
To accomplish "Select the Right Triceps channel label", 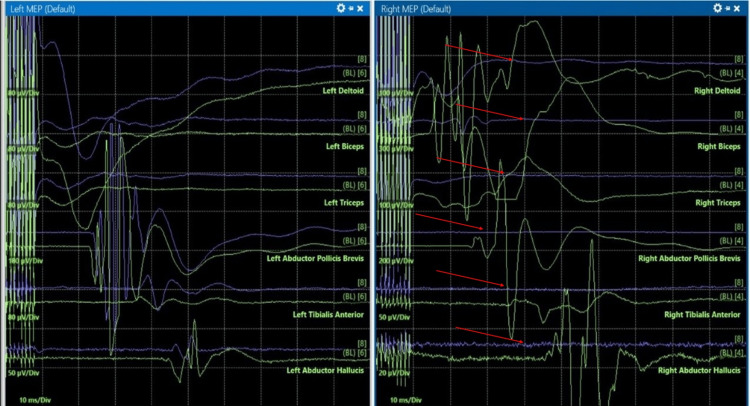I will (718, 203).
